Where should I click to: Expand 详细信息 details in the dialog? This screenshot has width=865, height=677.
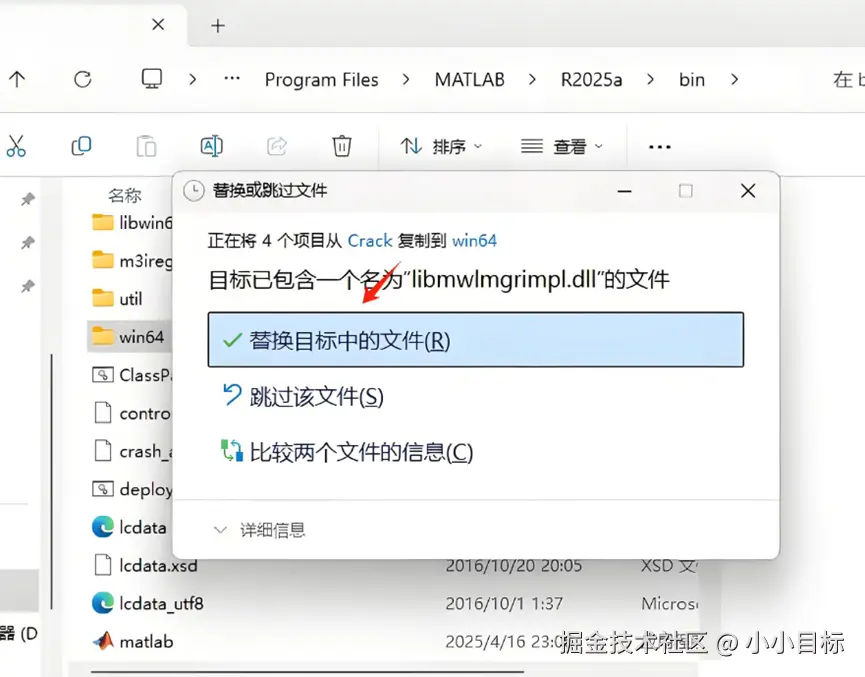pos(259,530)
